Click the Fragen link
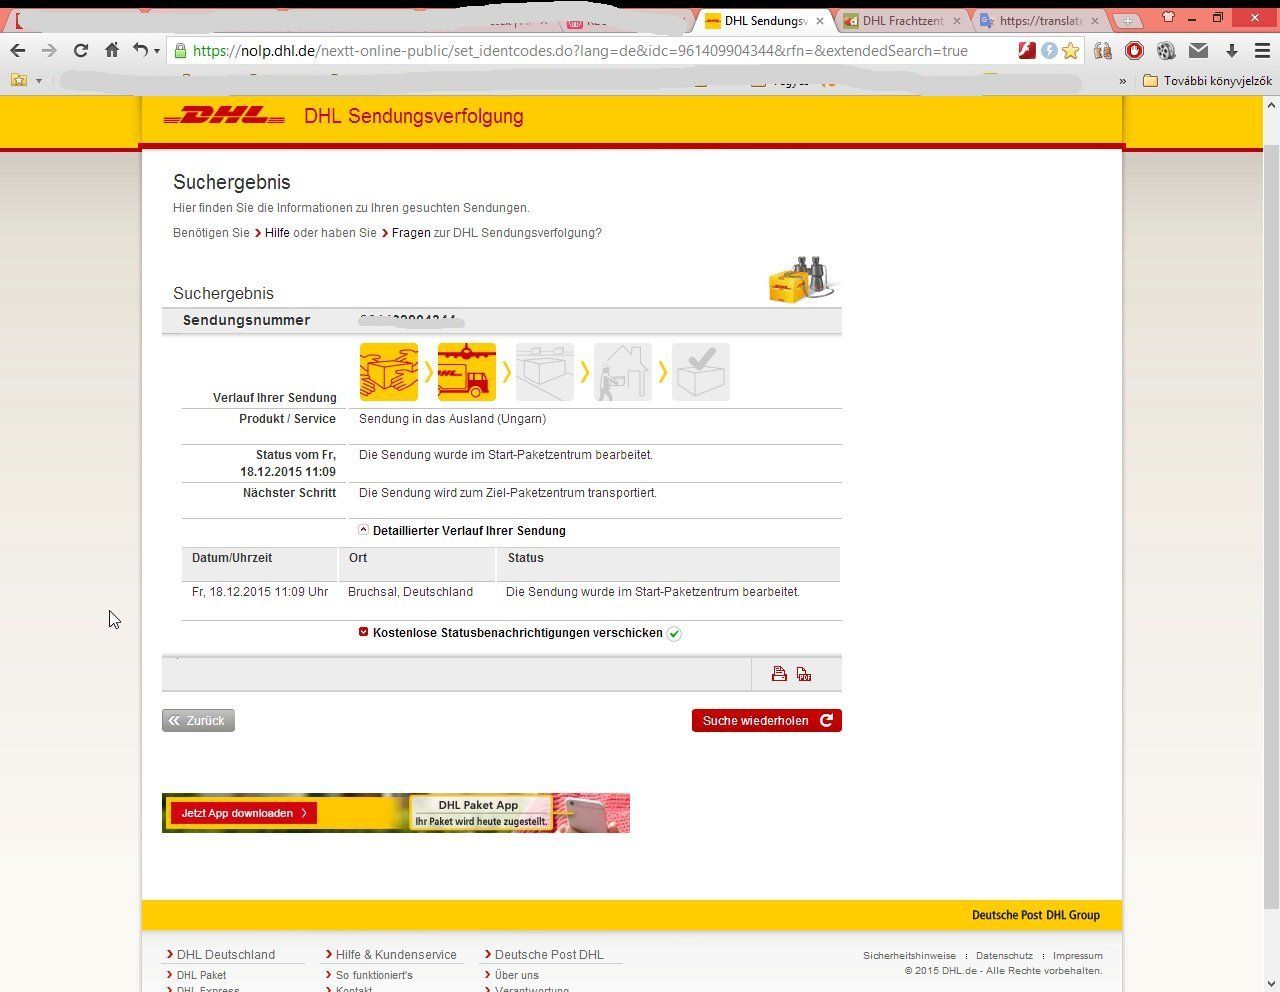 coord(411,233)
